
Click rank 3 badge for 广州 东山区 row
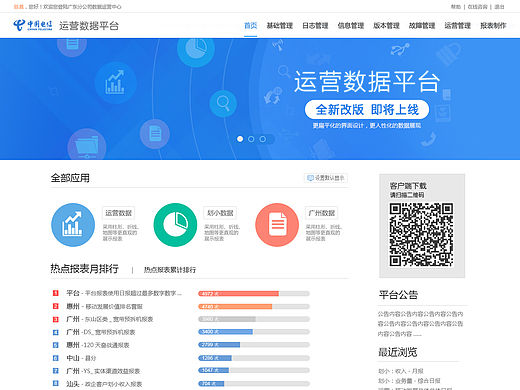pos(56,319)
